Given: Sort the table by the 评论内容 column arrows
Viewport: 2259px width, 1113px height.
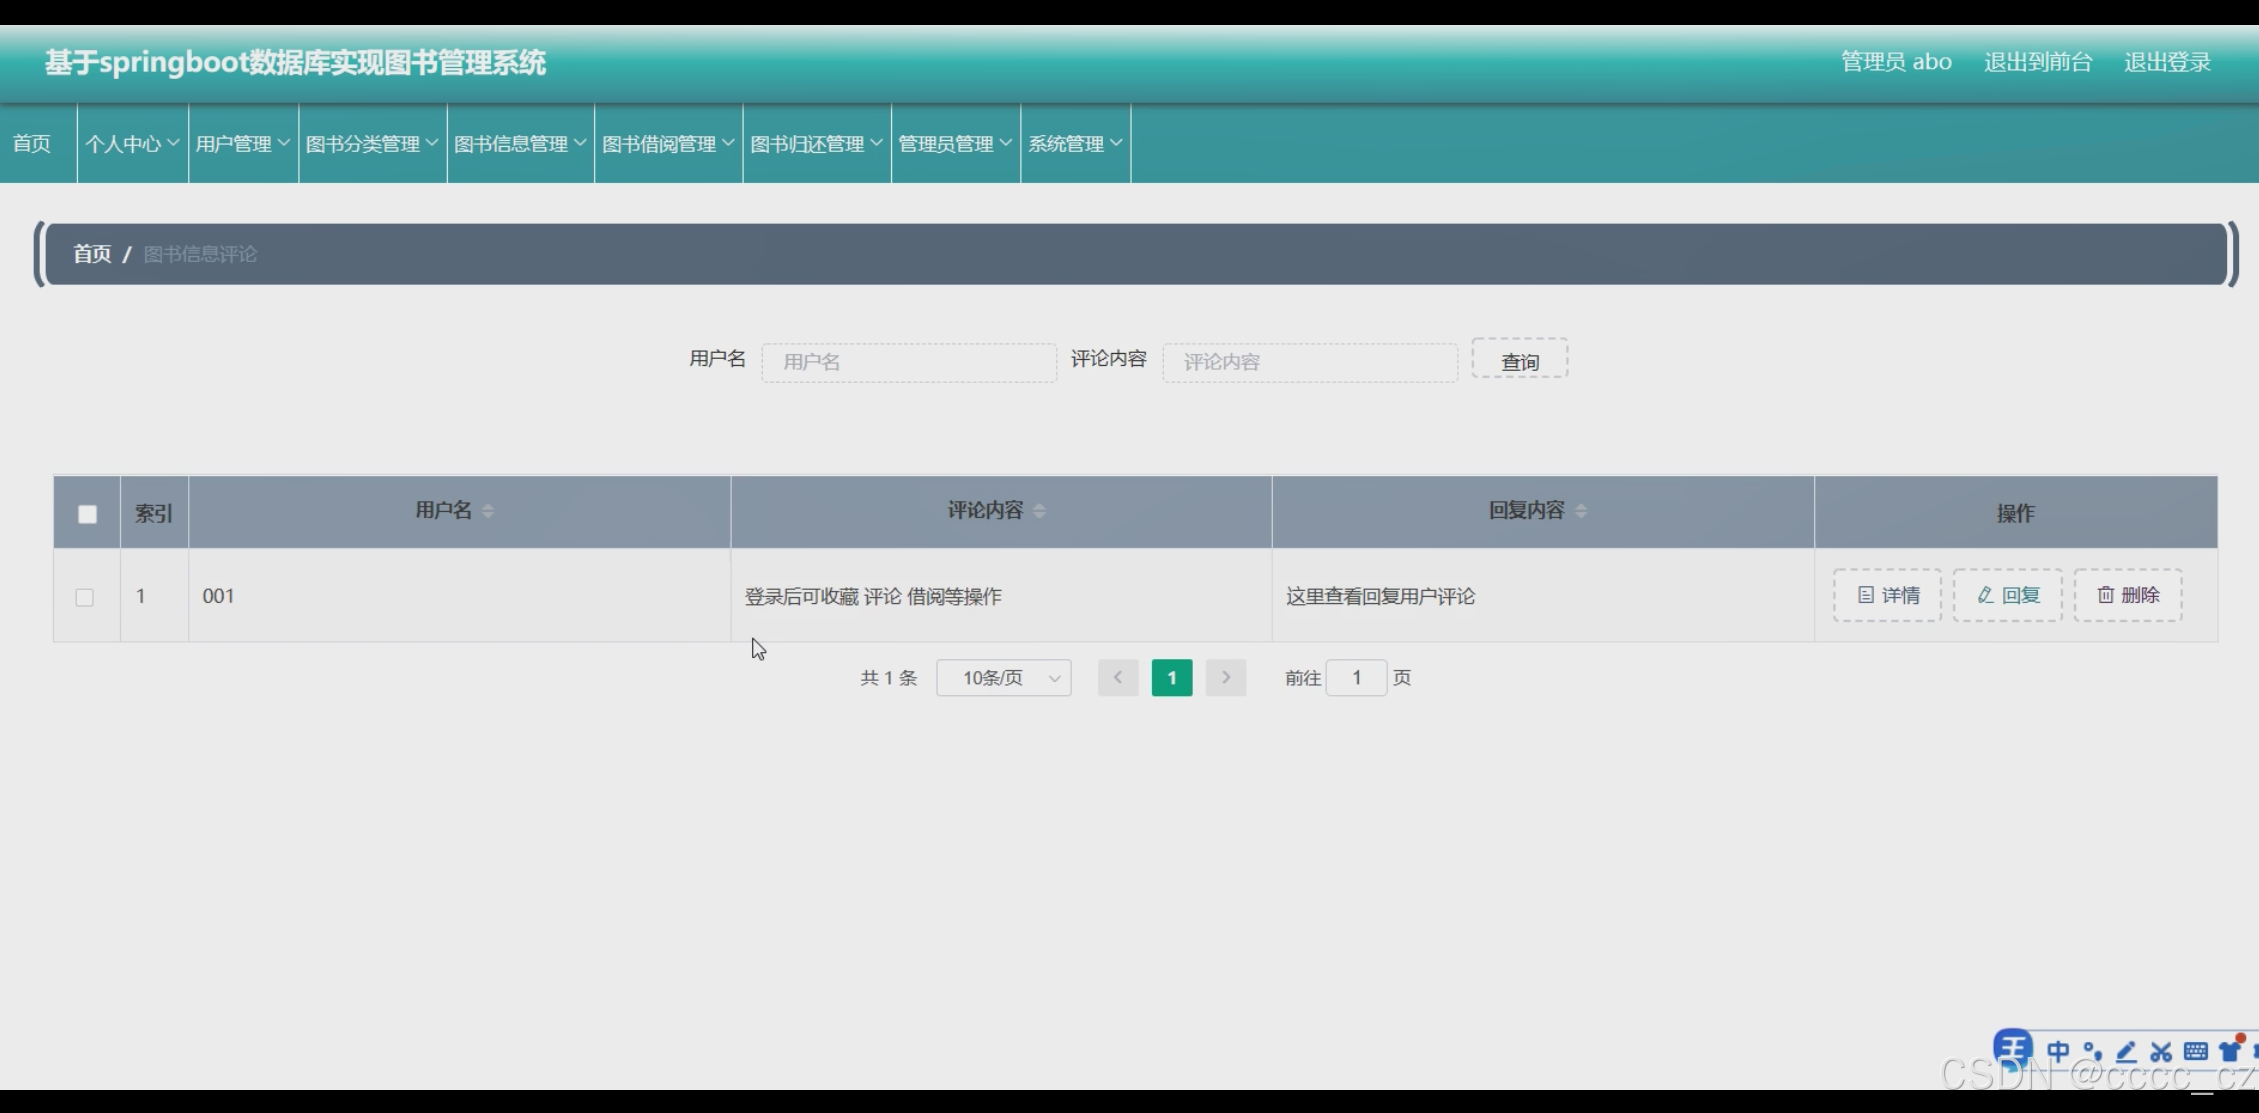Looking at the screenshot, I should [1039, 511].
